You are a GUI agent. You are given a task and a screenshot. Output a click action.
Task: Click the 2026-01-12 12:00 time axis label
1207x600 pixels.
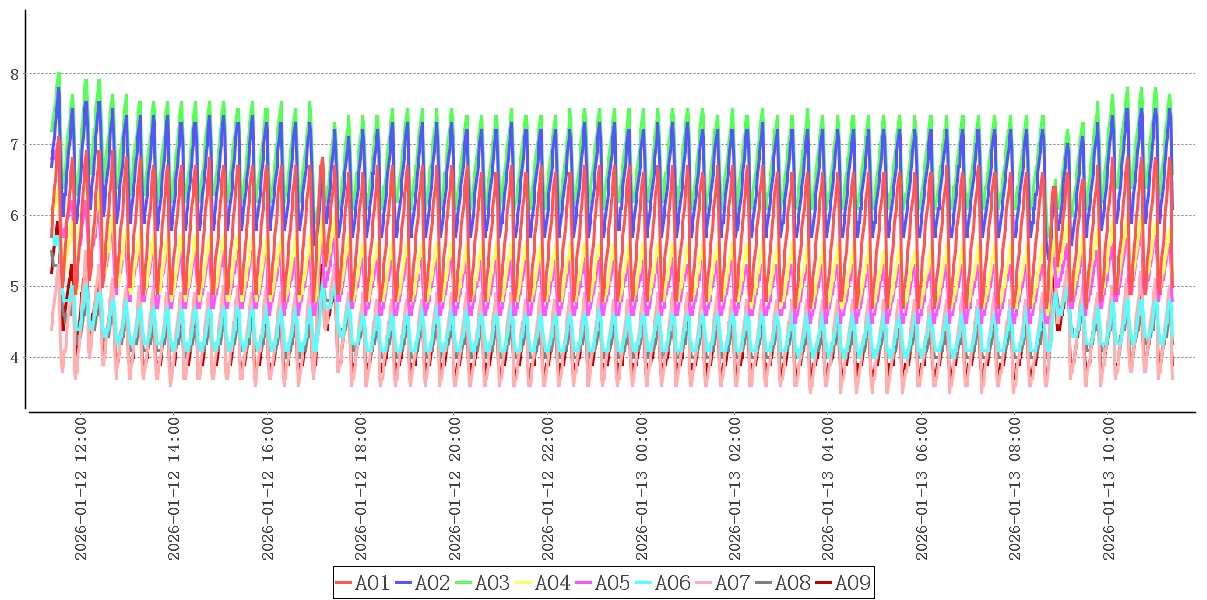81,489
